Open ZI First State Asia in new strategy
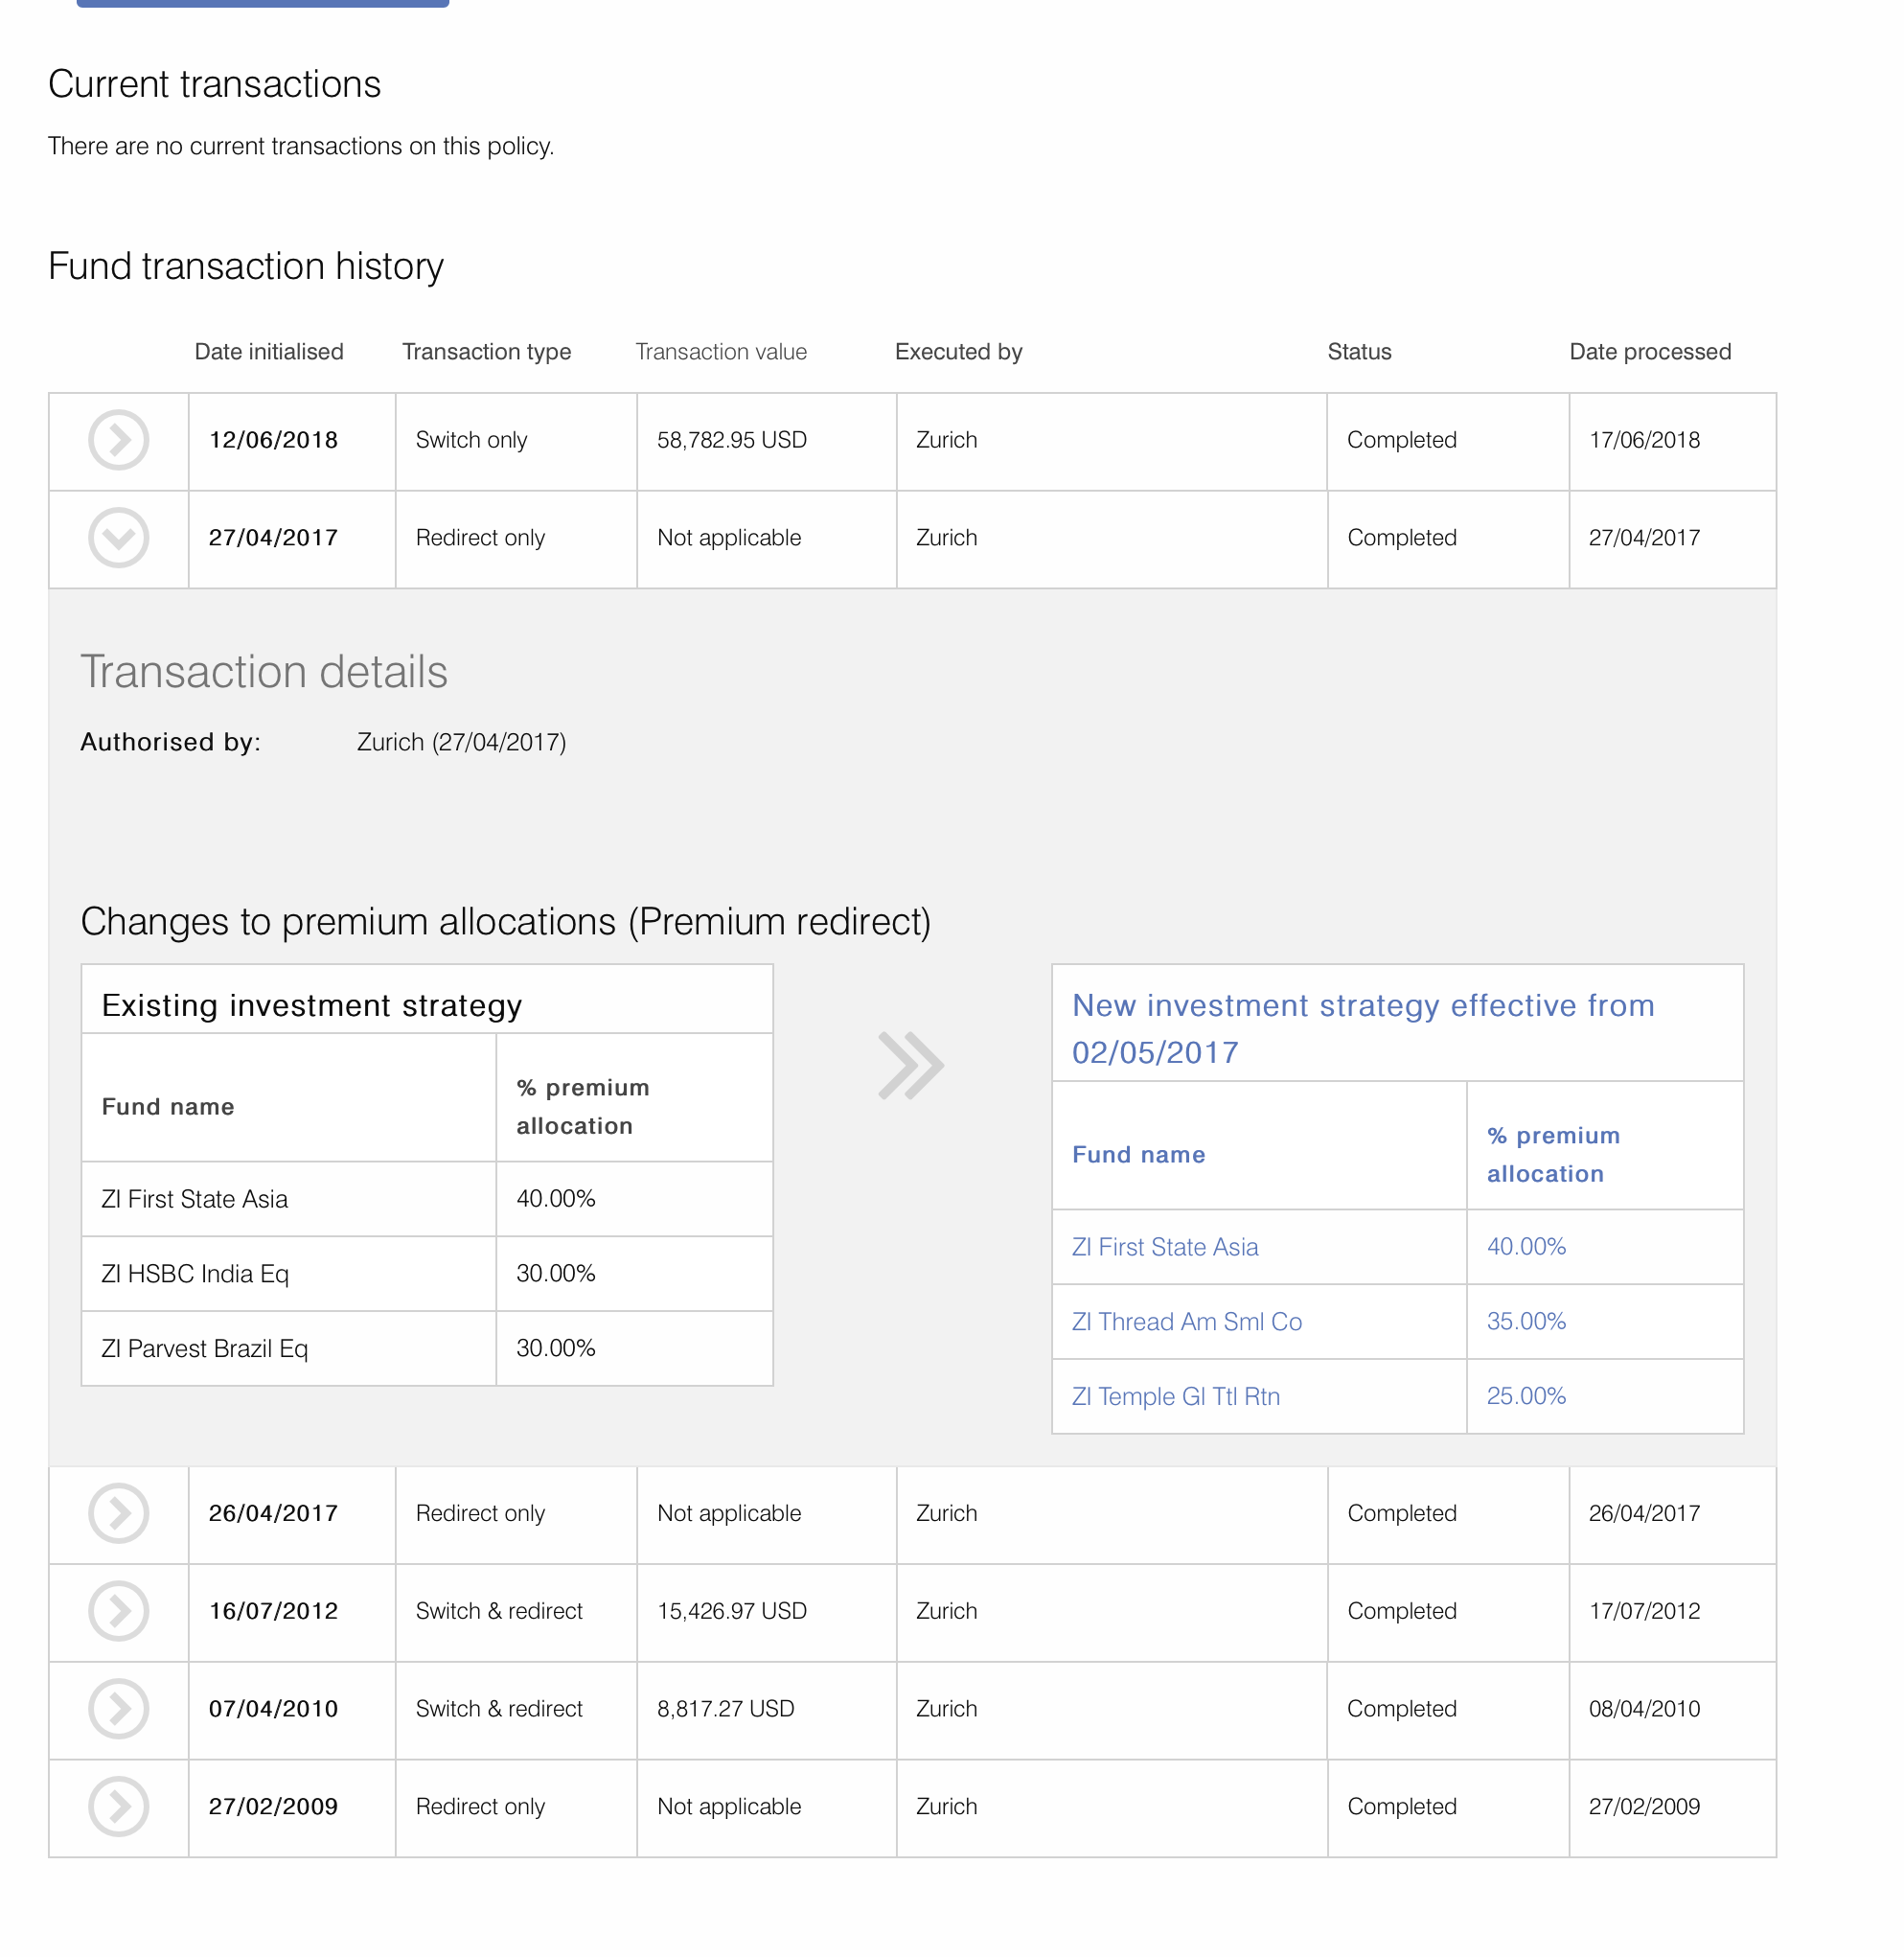Viewport: 1904px width, 1957px height. click(1165, 1247)
